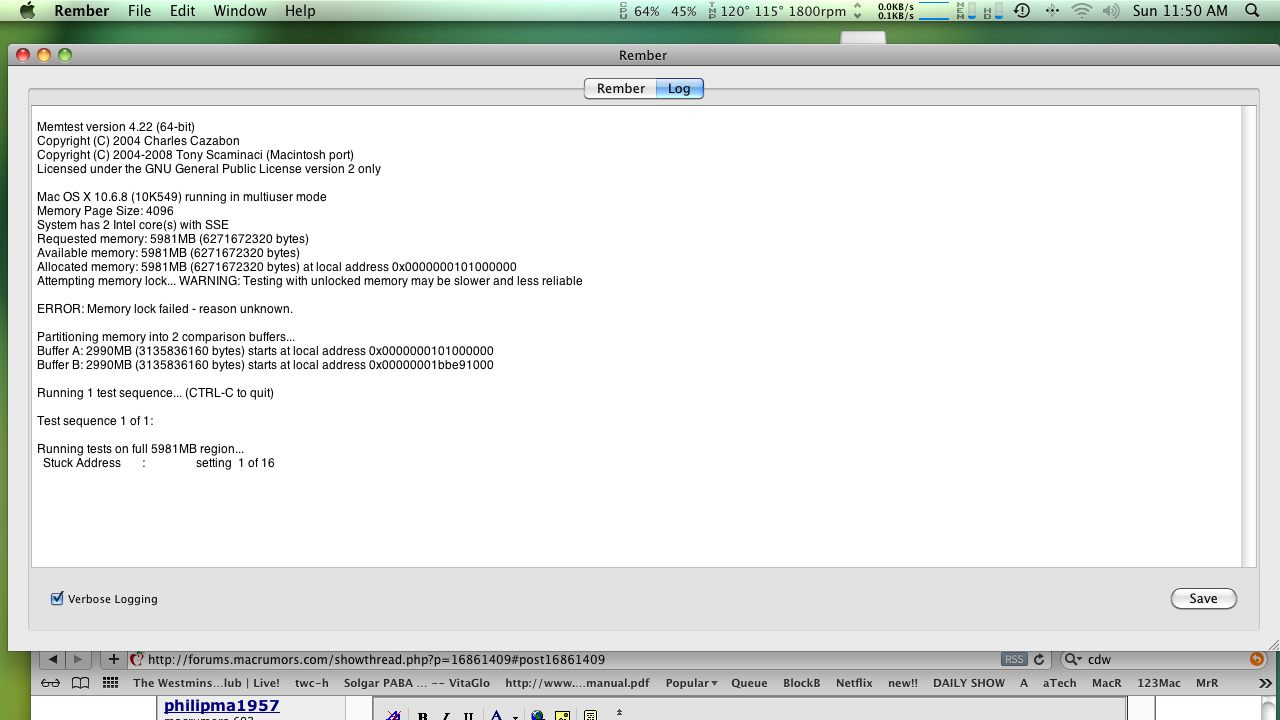Open the MacR bookmark
The image size is (1280, 720).
pos(1106,683)
